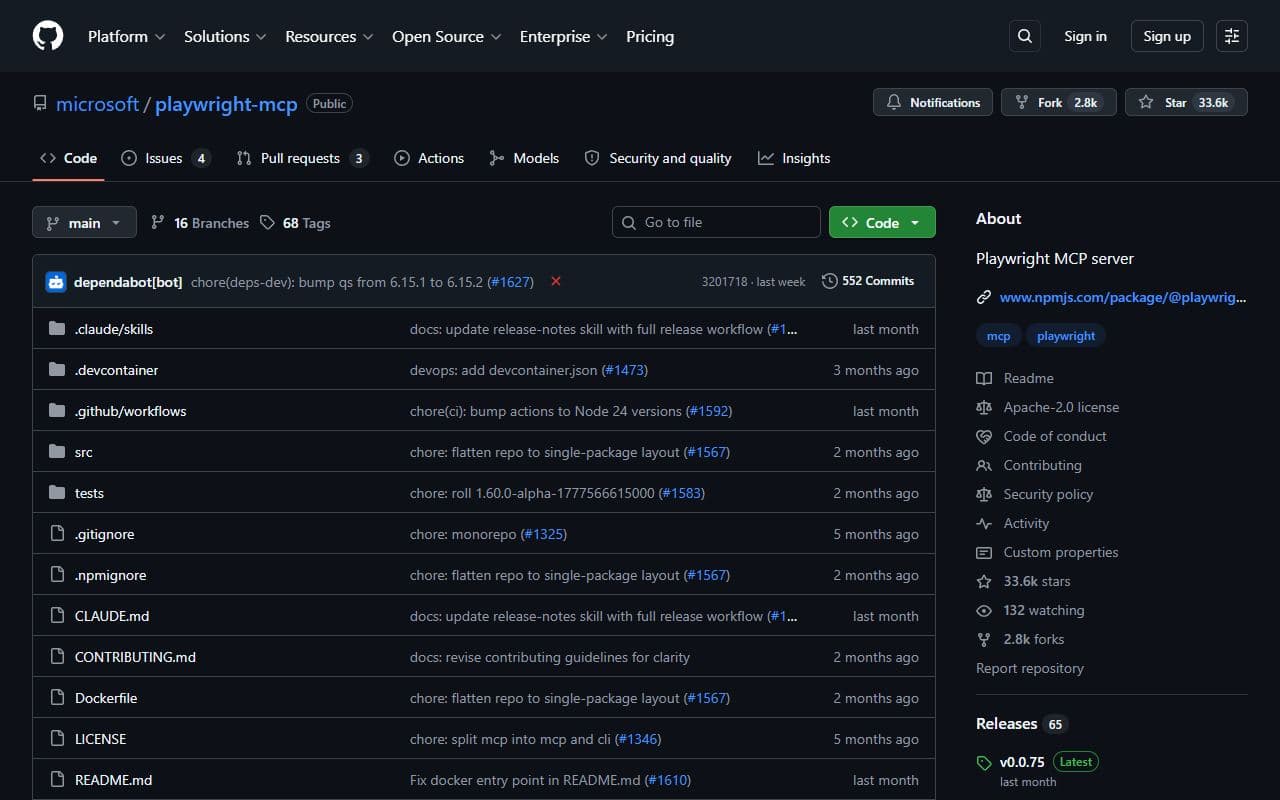1280x800 pixels.
Task: Click the file icon for Dockerfile
Action: click(57, 698)
